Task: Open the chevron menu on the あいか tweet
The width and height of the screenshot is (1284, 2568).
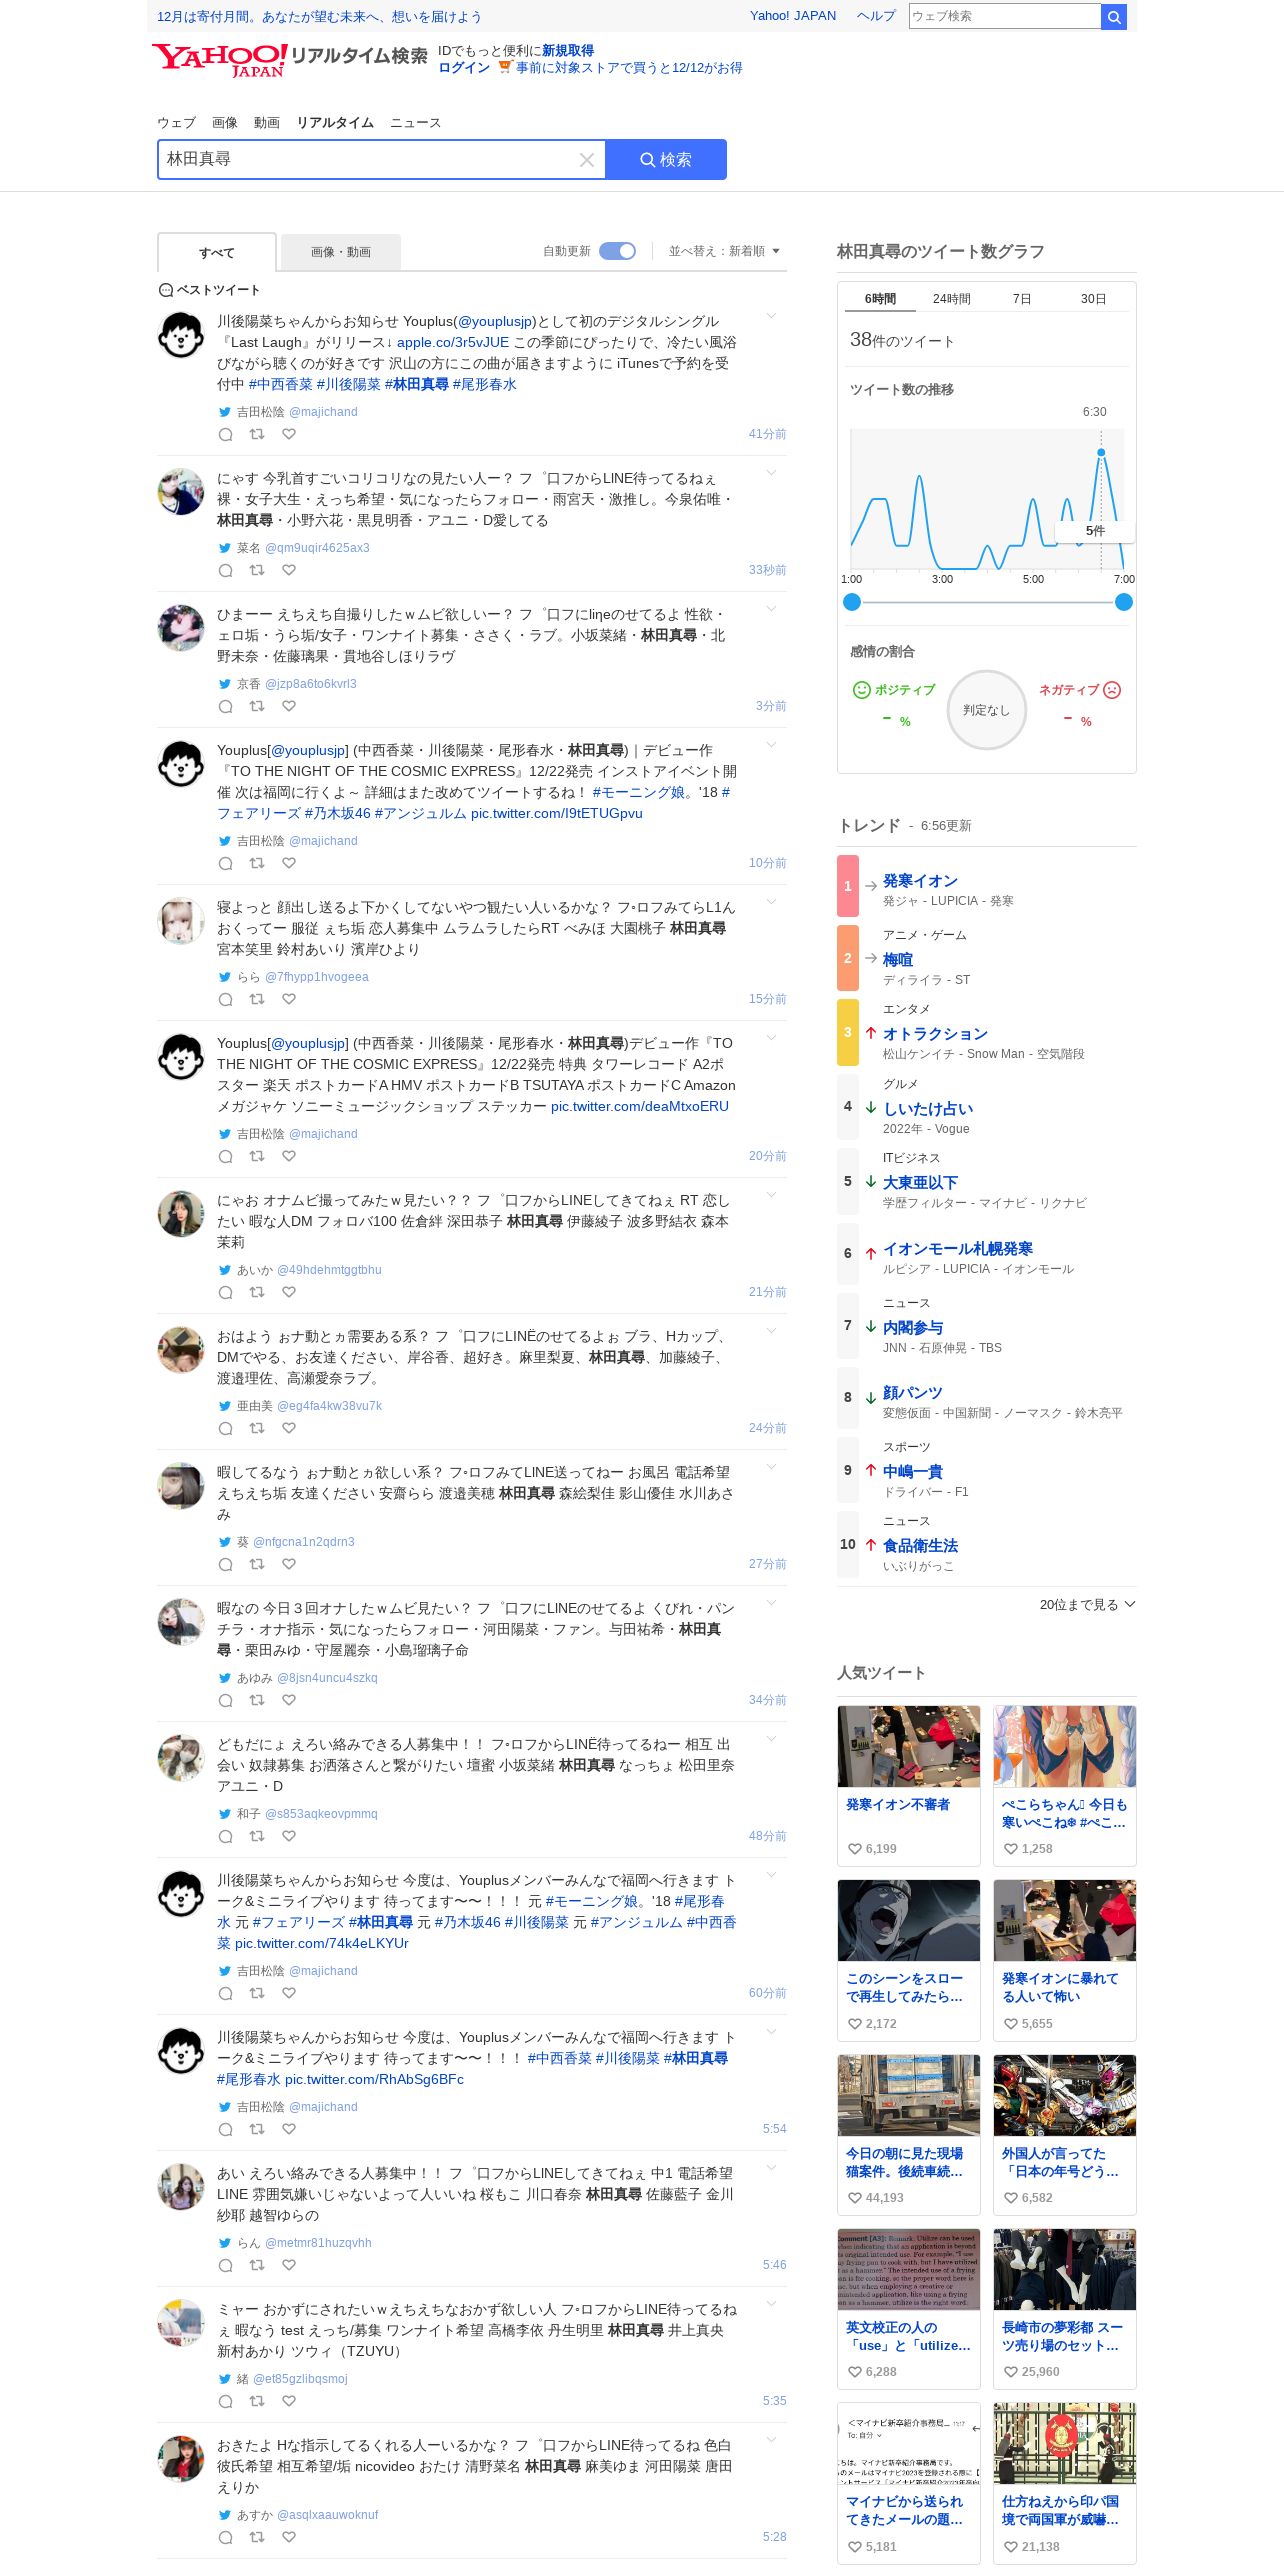Action: click(771, 1196)
